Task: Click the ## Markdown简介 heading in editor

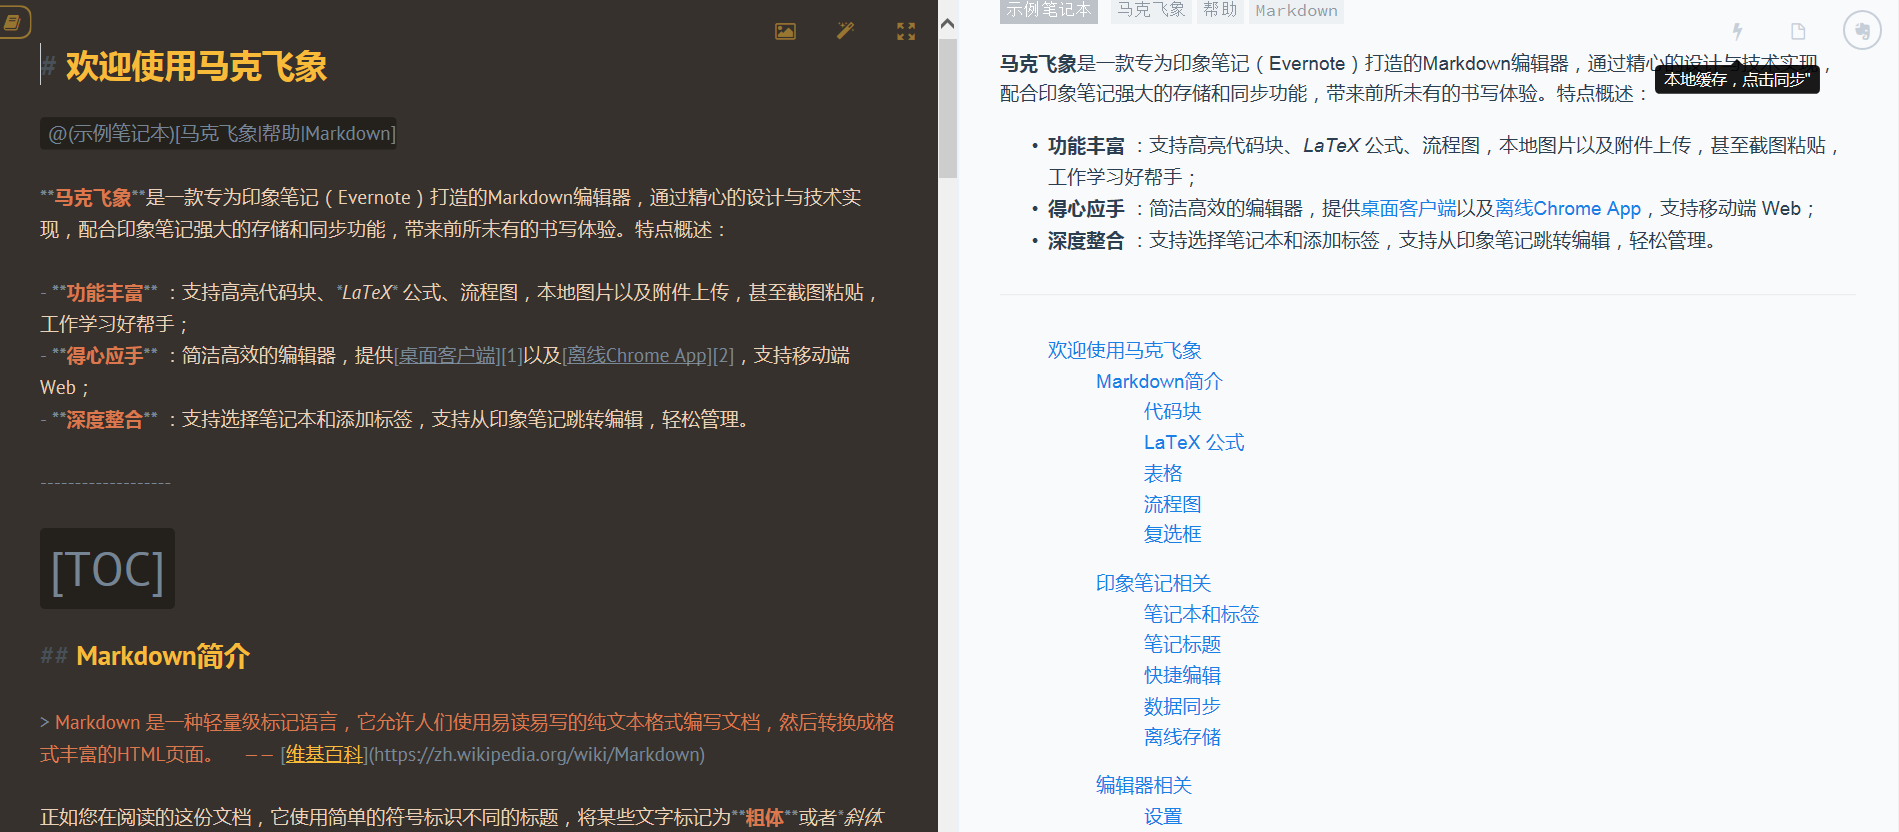Action: pos(145,656)
